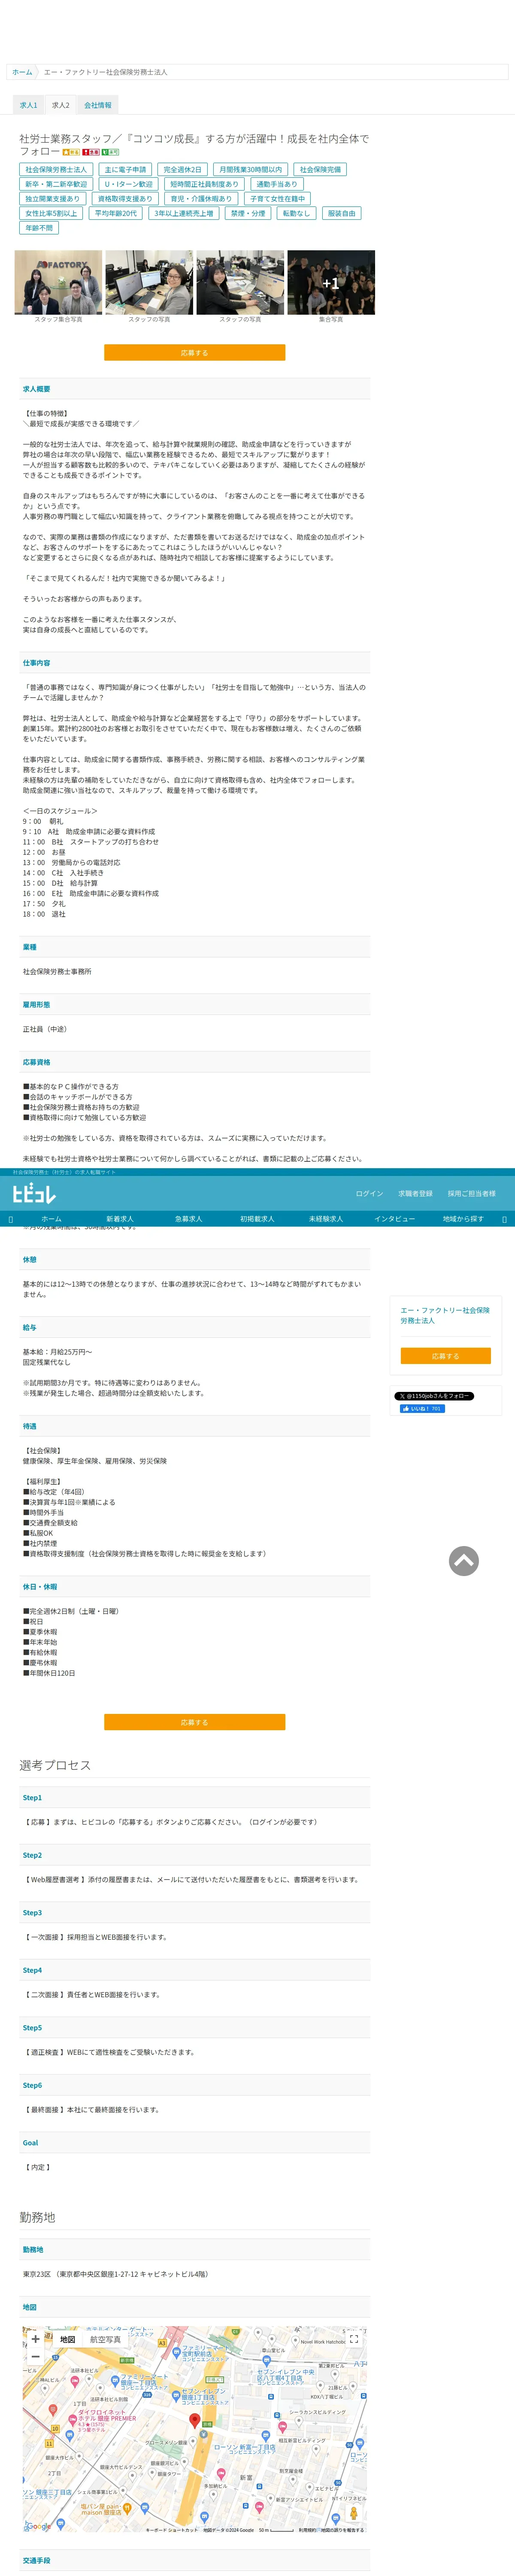Select the 通勤手当あり tag

[277, 184]
